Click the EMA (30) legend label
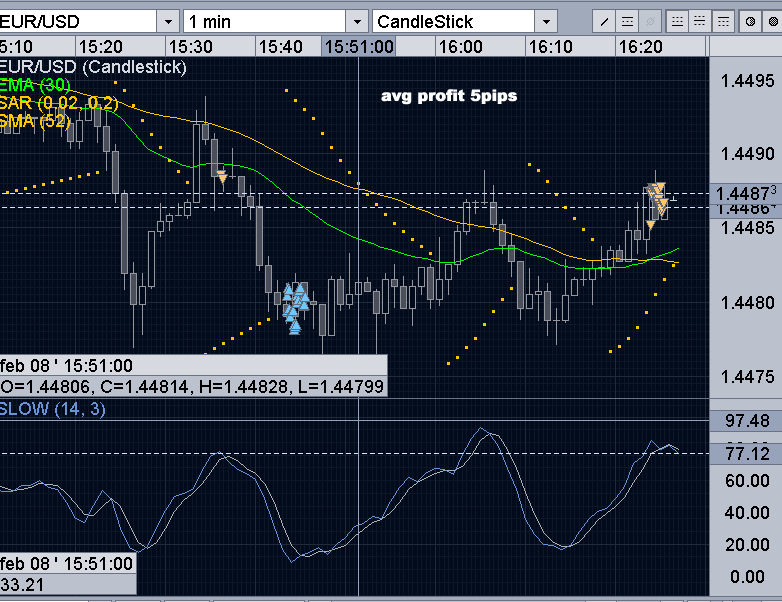The width and height of the screenshot is (782, 602). tap(35, 85)
